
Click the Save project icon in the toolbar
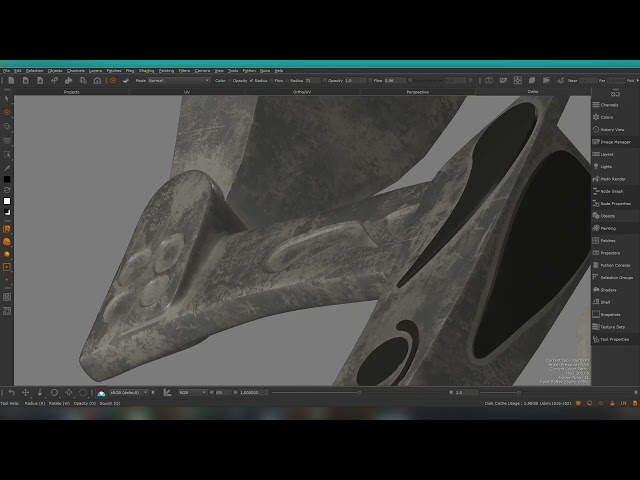point(40,80)
